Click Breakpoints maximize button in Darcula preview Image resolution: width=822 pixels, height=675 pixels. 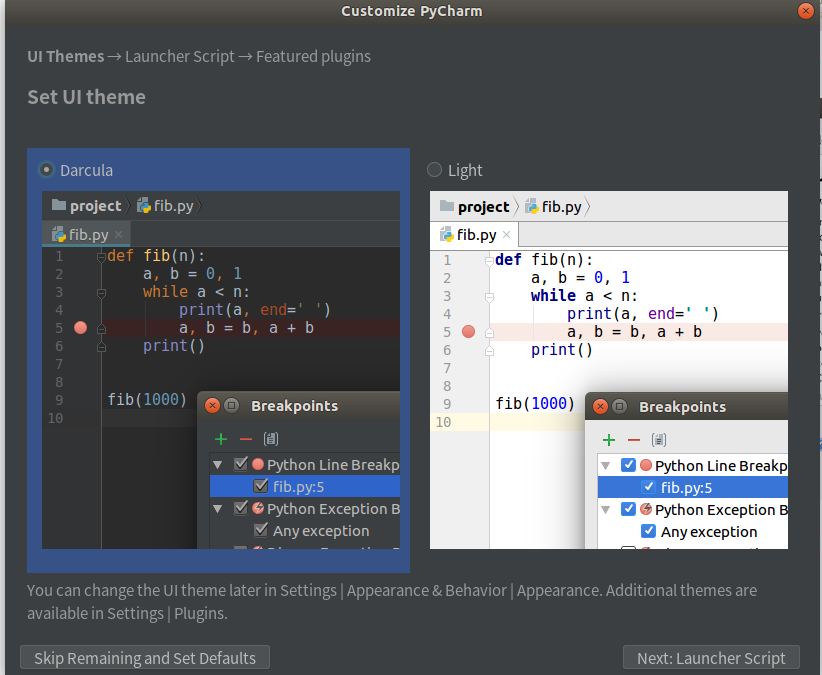[231, 406]
